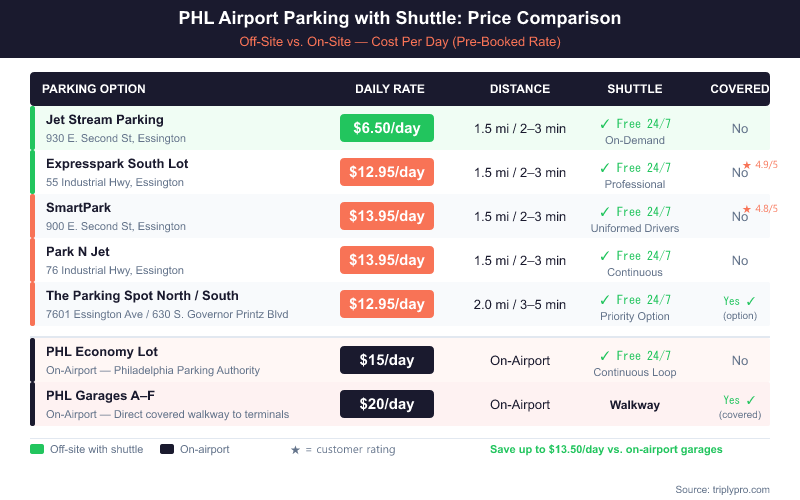Click the 4.9/5 star rating for Expresspark
The height and width of the screenshot is (500, 800).
point(760,164)
